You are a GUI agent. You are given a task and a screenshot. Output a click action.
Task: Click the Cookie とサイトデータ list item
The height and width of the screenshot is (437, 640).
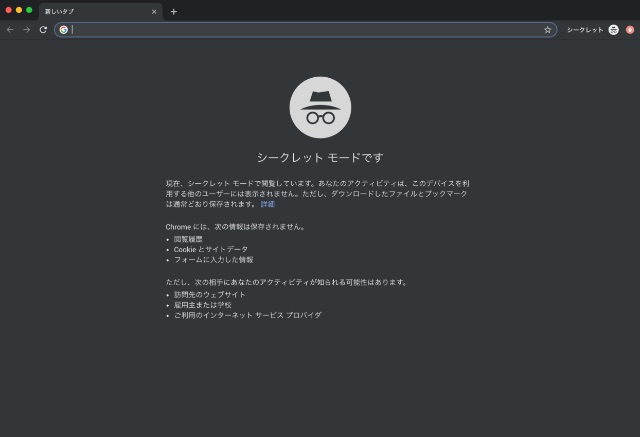[x=211, y=249]
